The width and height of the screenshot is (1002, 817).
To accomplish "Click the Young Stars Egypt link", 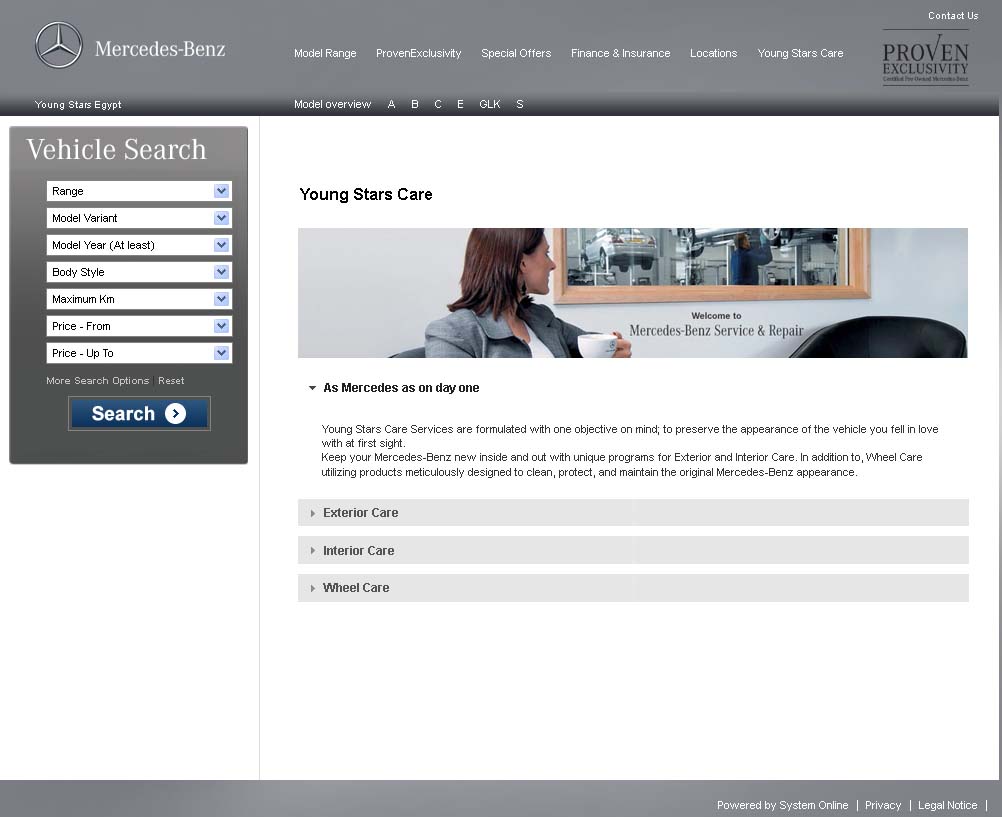I will (78, 105).
